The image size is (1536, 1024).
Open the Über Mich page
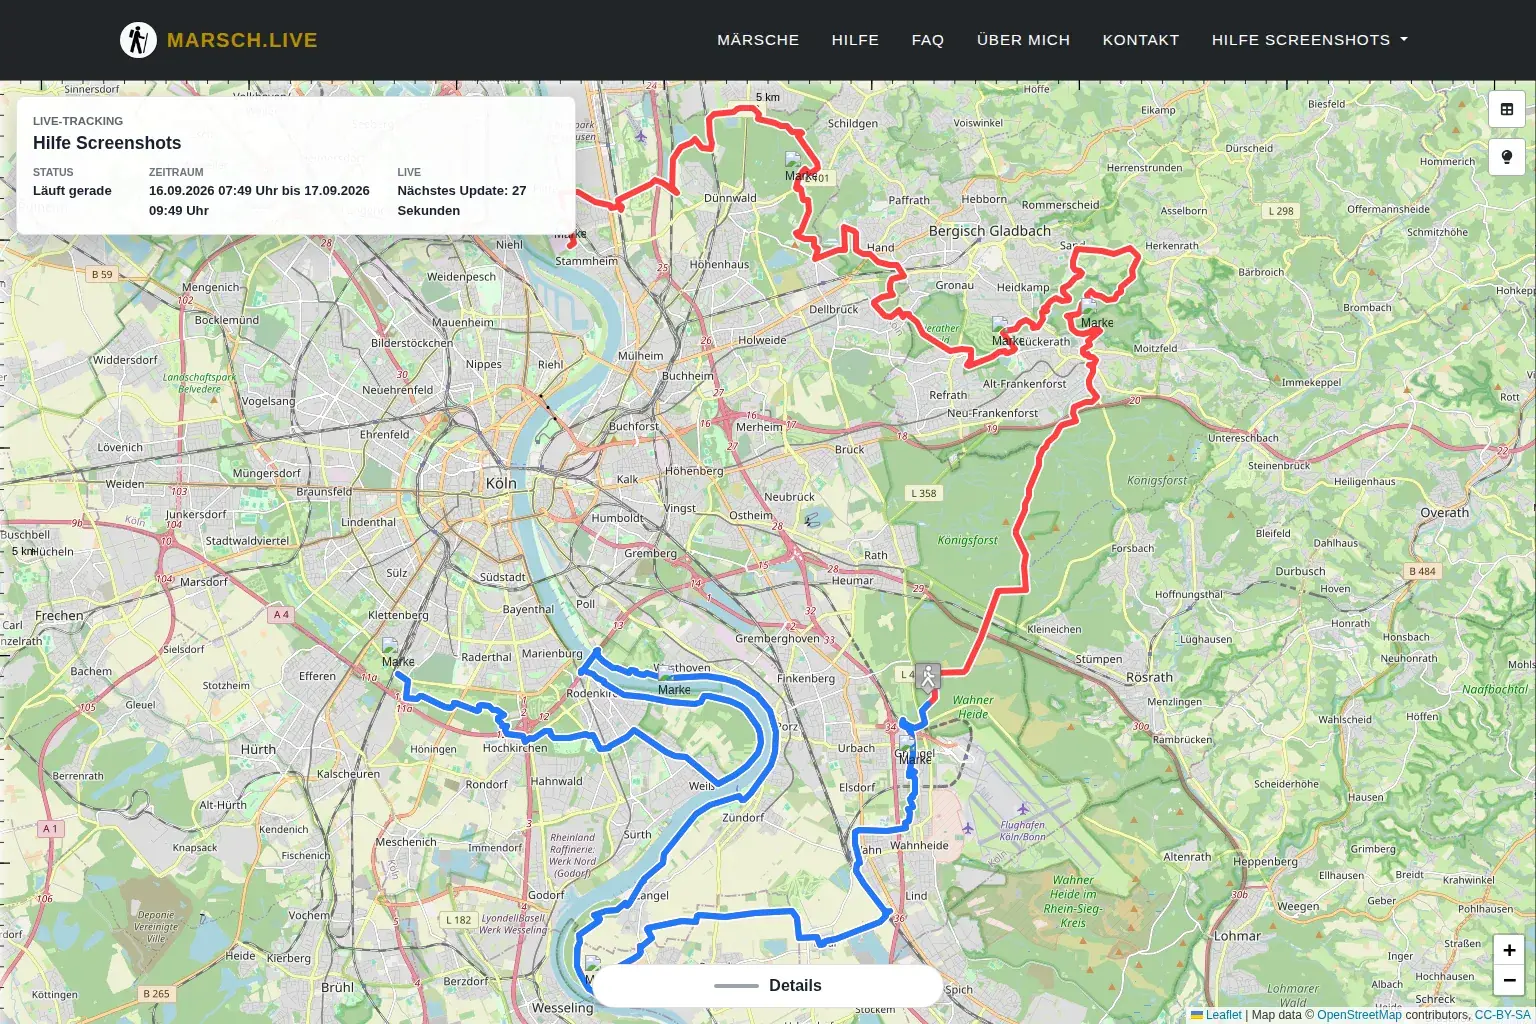pyautogui.click(x=1023, y=40)
